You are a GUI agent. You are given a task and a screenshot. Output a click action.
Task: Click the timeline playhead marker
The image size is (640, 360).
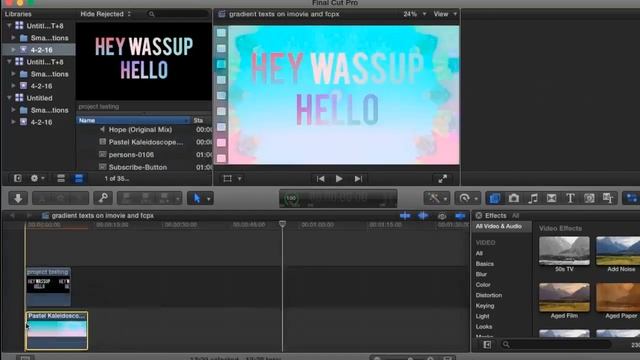[282, 224]
